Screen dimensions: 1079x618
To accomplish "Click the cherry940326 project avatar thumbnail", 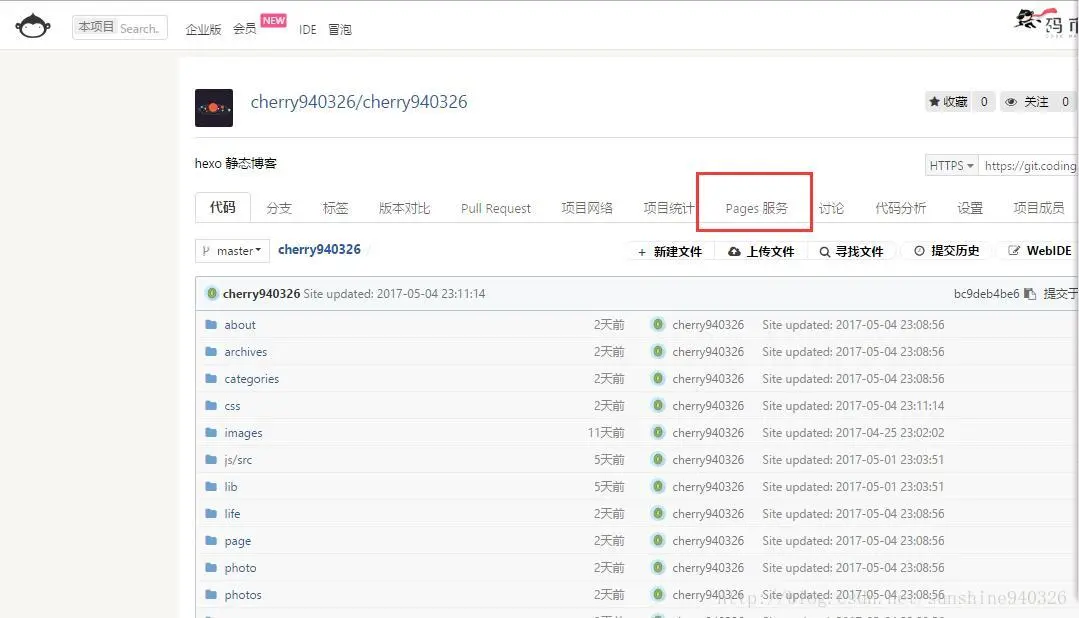I will (213, 107).
